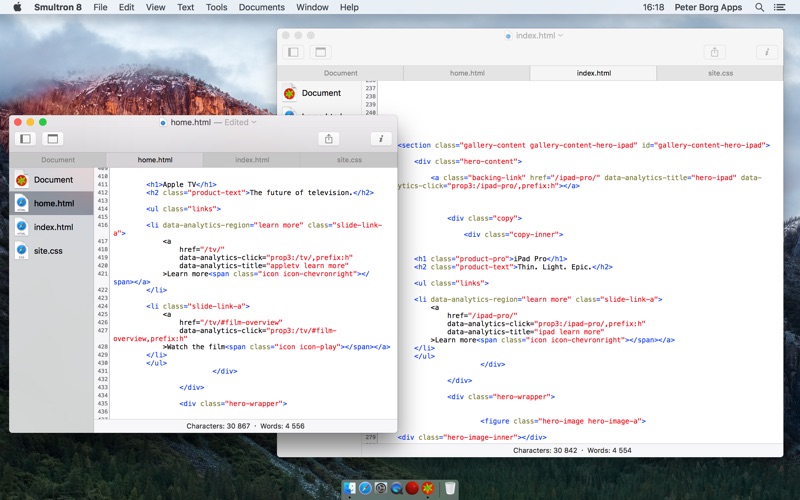
Task: Click 'Words: 4 556' status in front window
Action: coord(282,426)
